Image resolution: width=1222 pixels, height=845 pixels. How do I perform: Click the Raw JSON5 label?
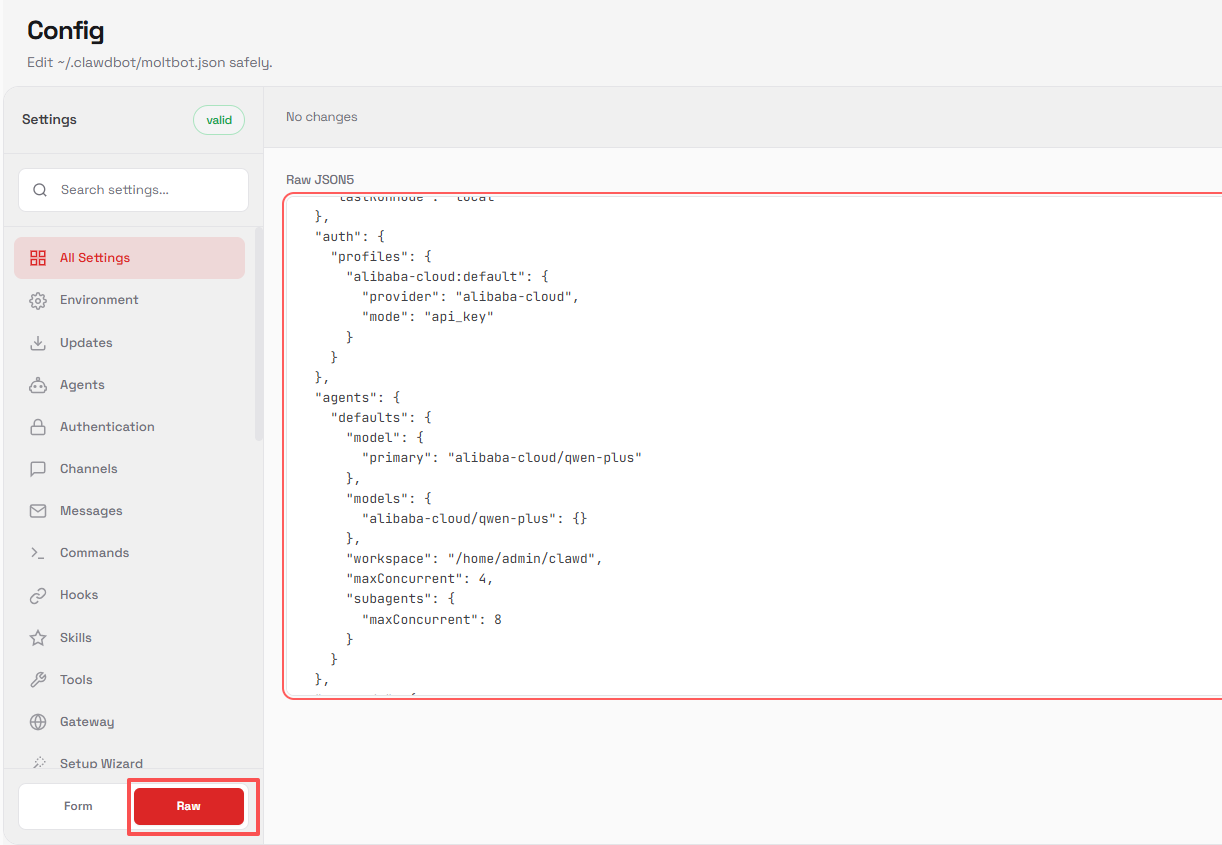[x=320, y=180]
